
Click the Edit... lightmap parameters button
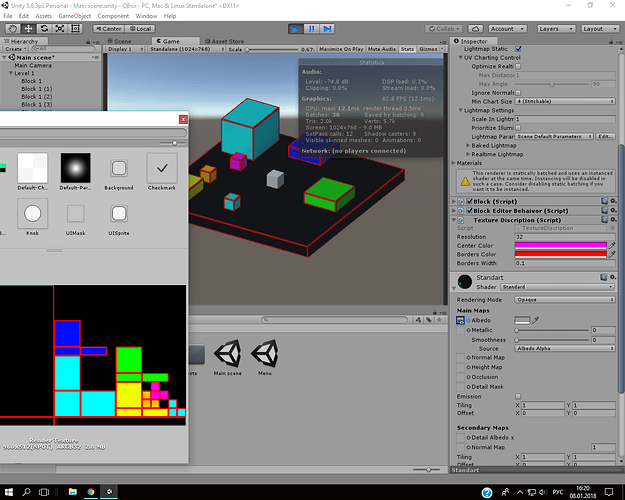[x=605, y=136]
